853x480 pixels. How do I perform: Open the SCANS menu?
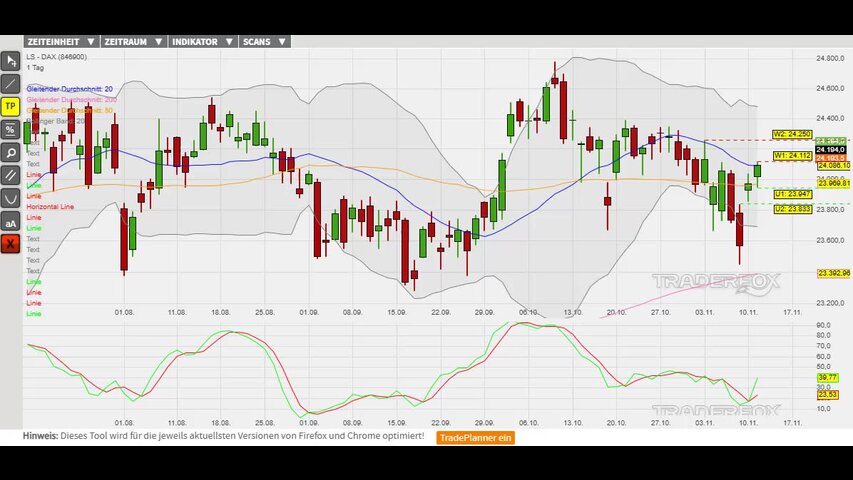tap(265, 42)
